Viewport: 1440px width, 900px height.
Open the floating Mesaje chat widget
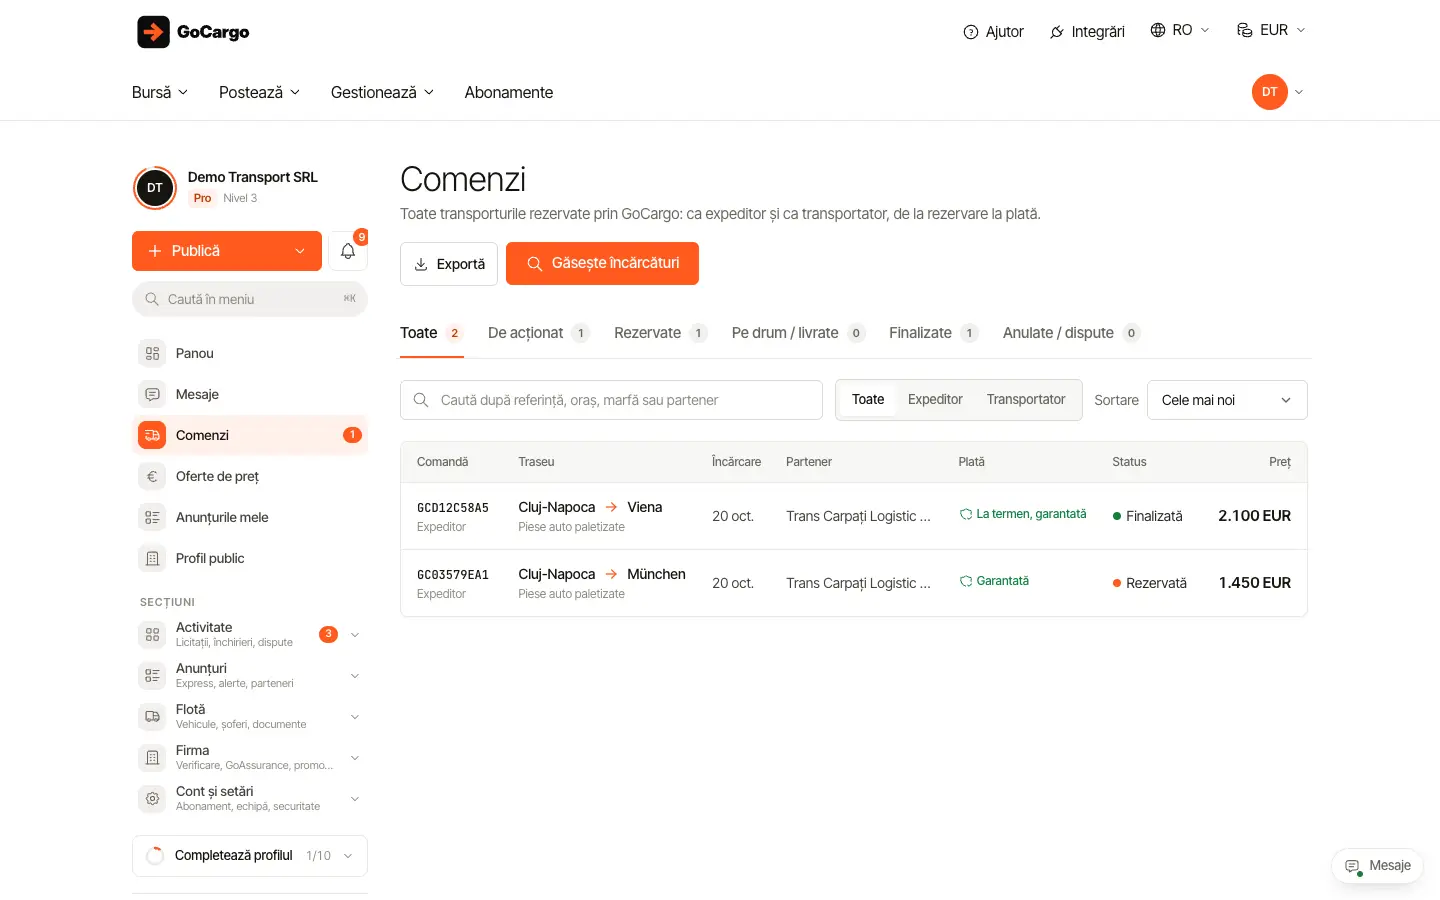[1377, 866]
